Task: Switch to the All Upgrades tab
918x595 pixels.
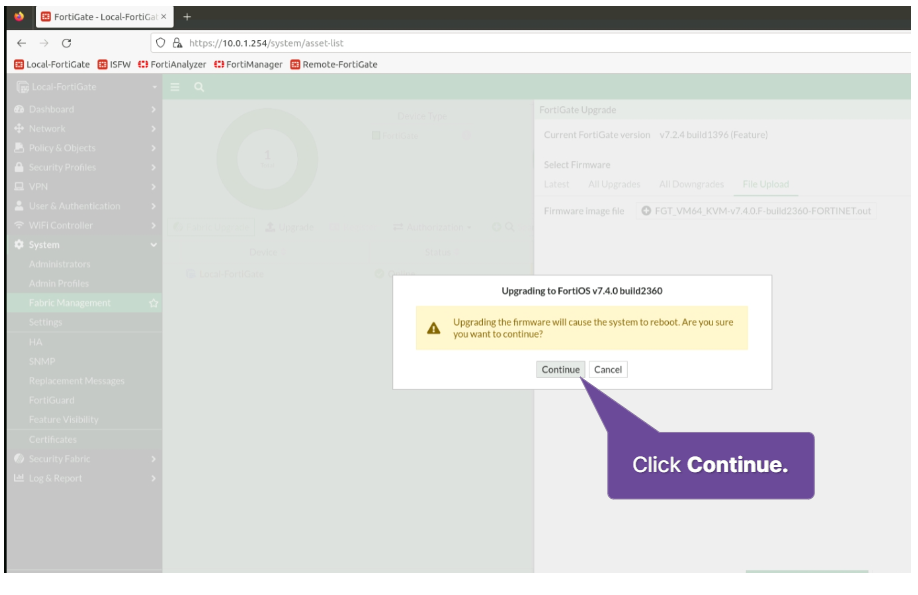Action: click(614, 184)
